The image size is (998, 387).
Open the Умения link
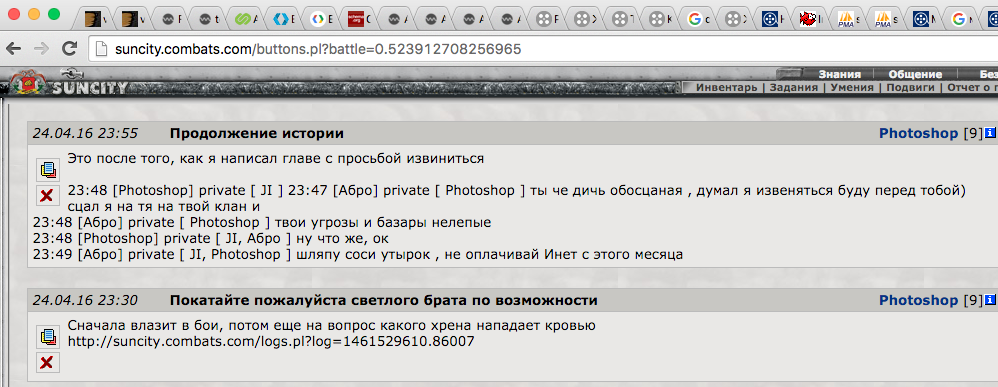852,88
